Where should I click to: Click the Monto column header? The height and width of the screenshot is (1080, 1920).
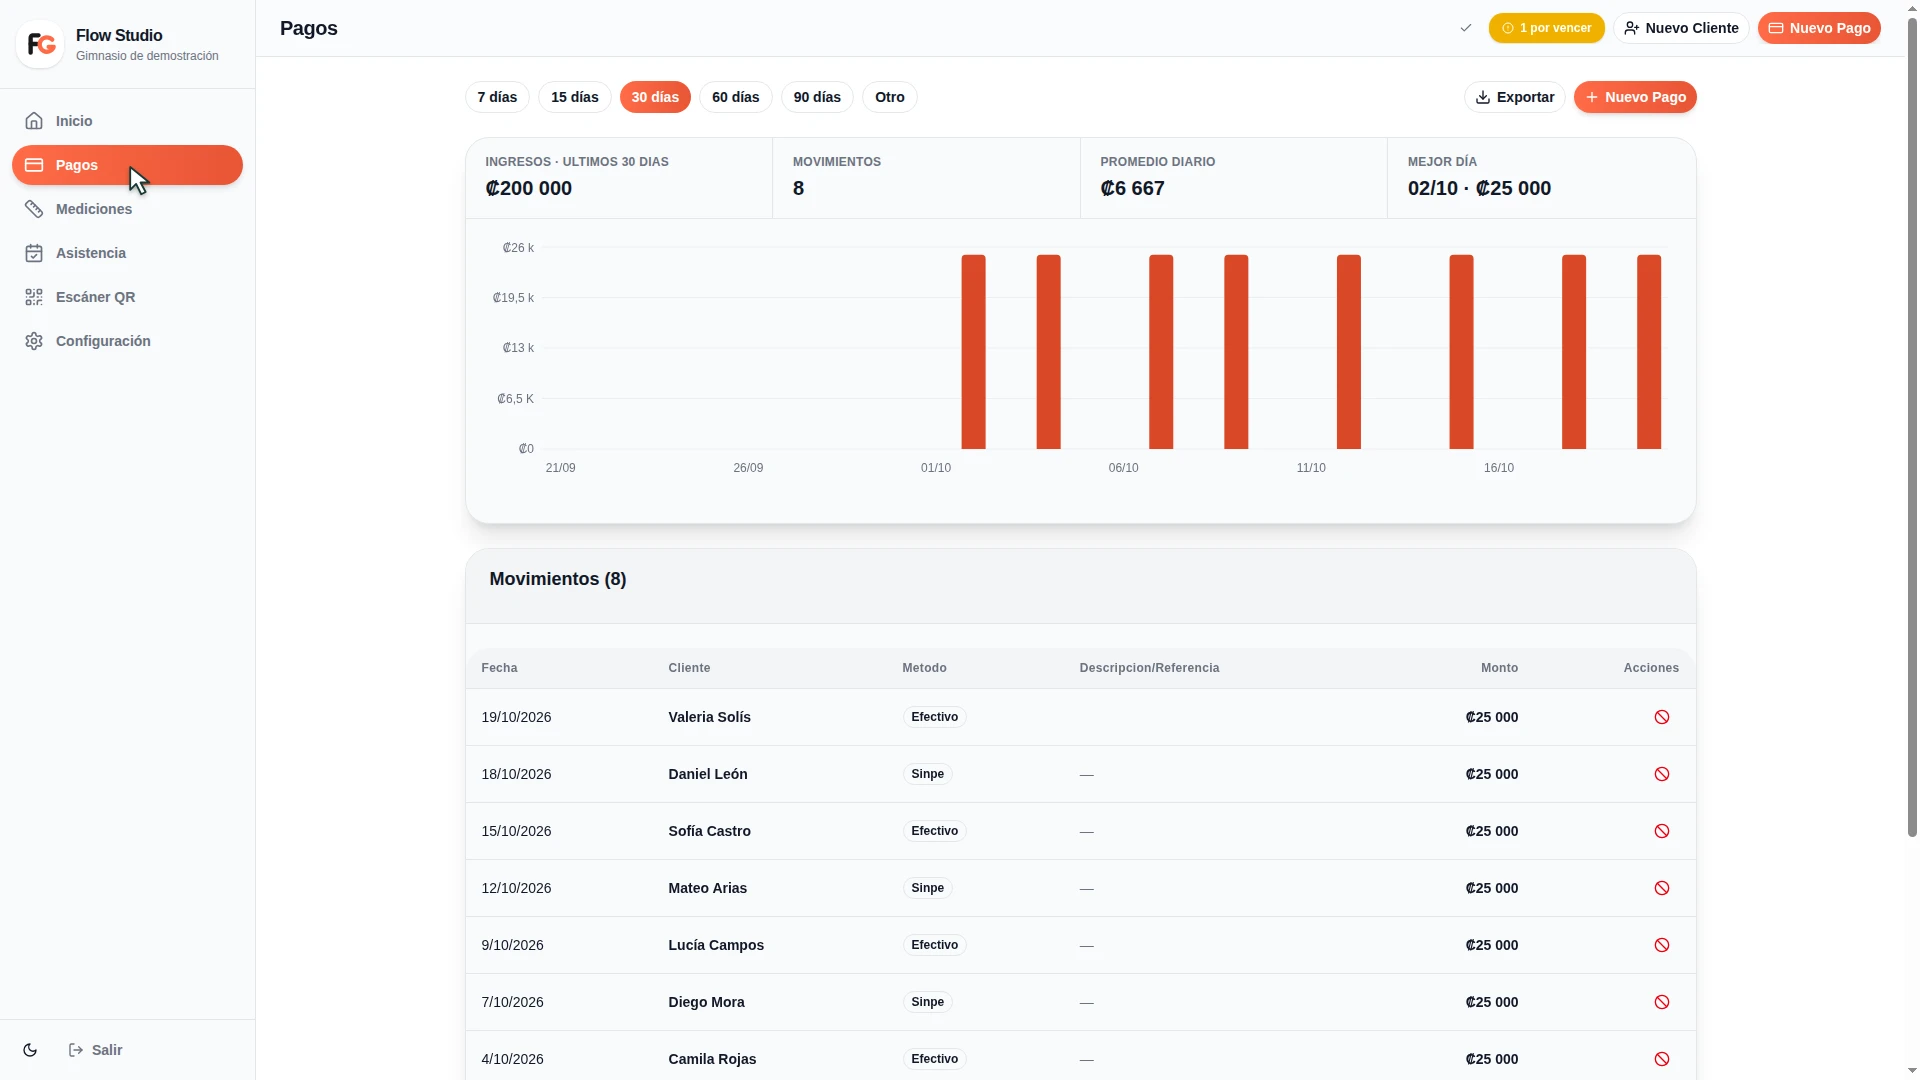(x=1499, y=668)
